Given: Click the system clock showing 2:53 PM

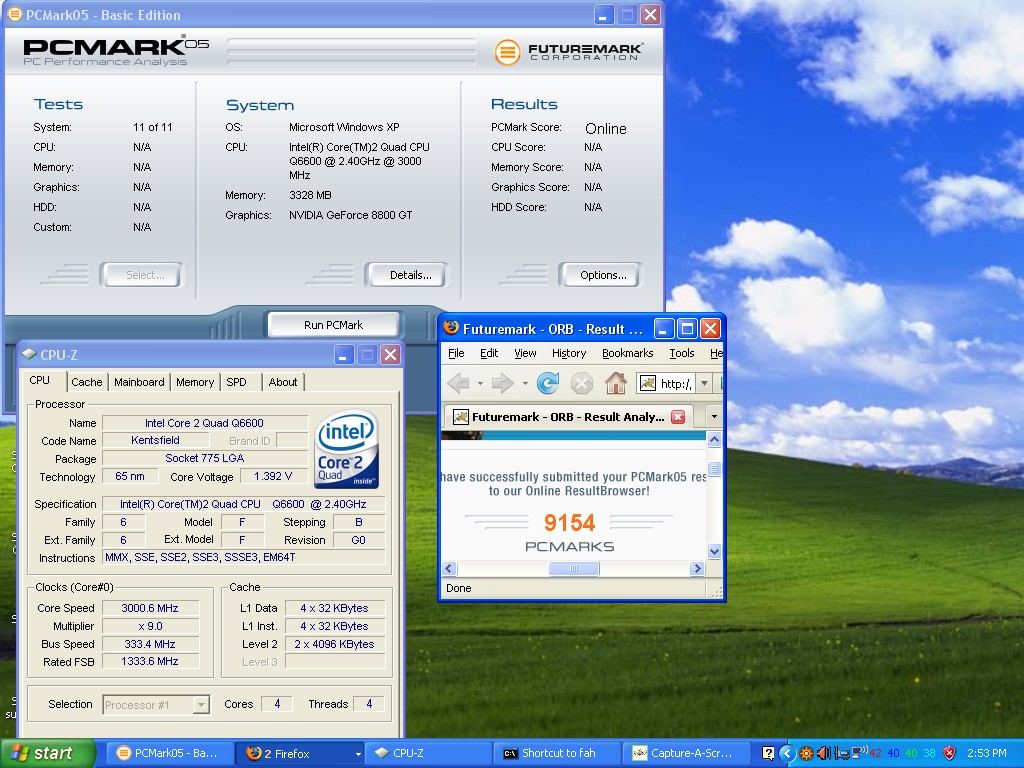Looking at the screenshot, I should click(986, 753).
